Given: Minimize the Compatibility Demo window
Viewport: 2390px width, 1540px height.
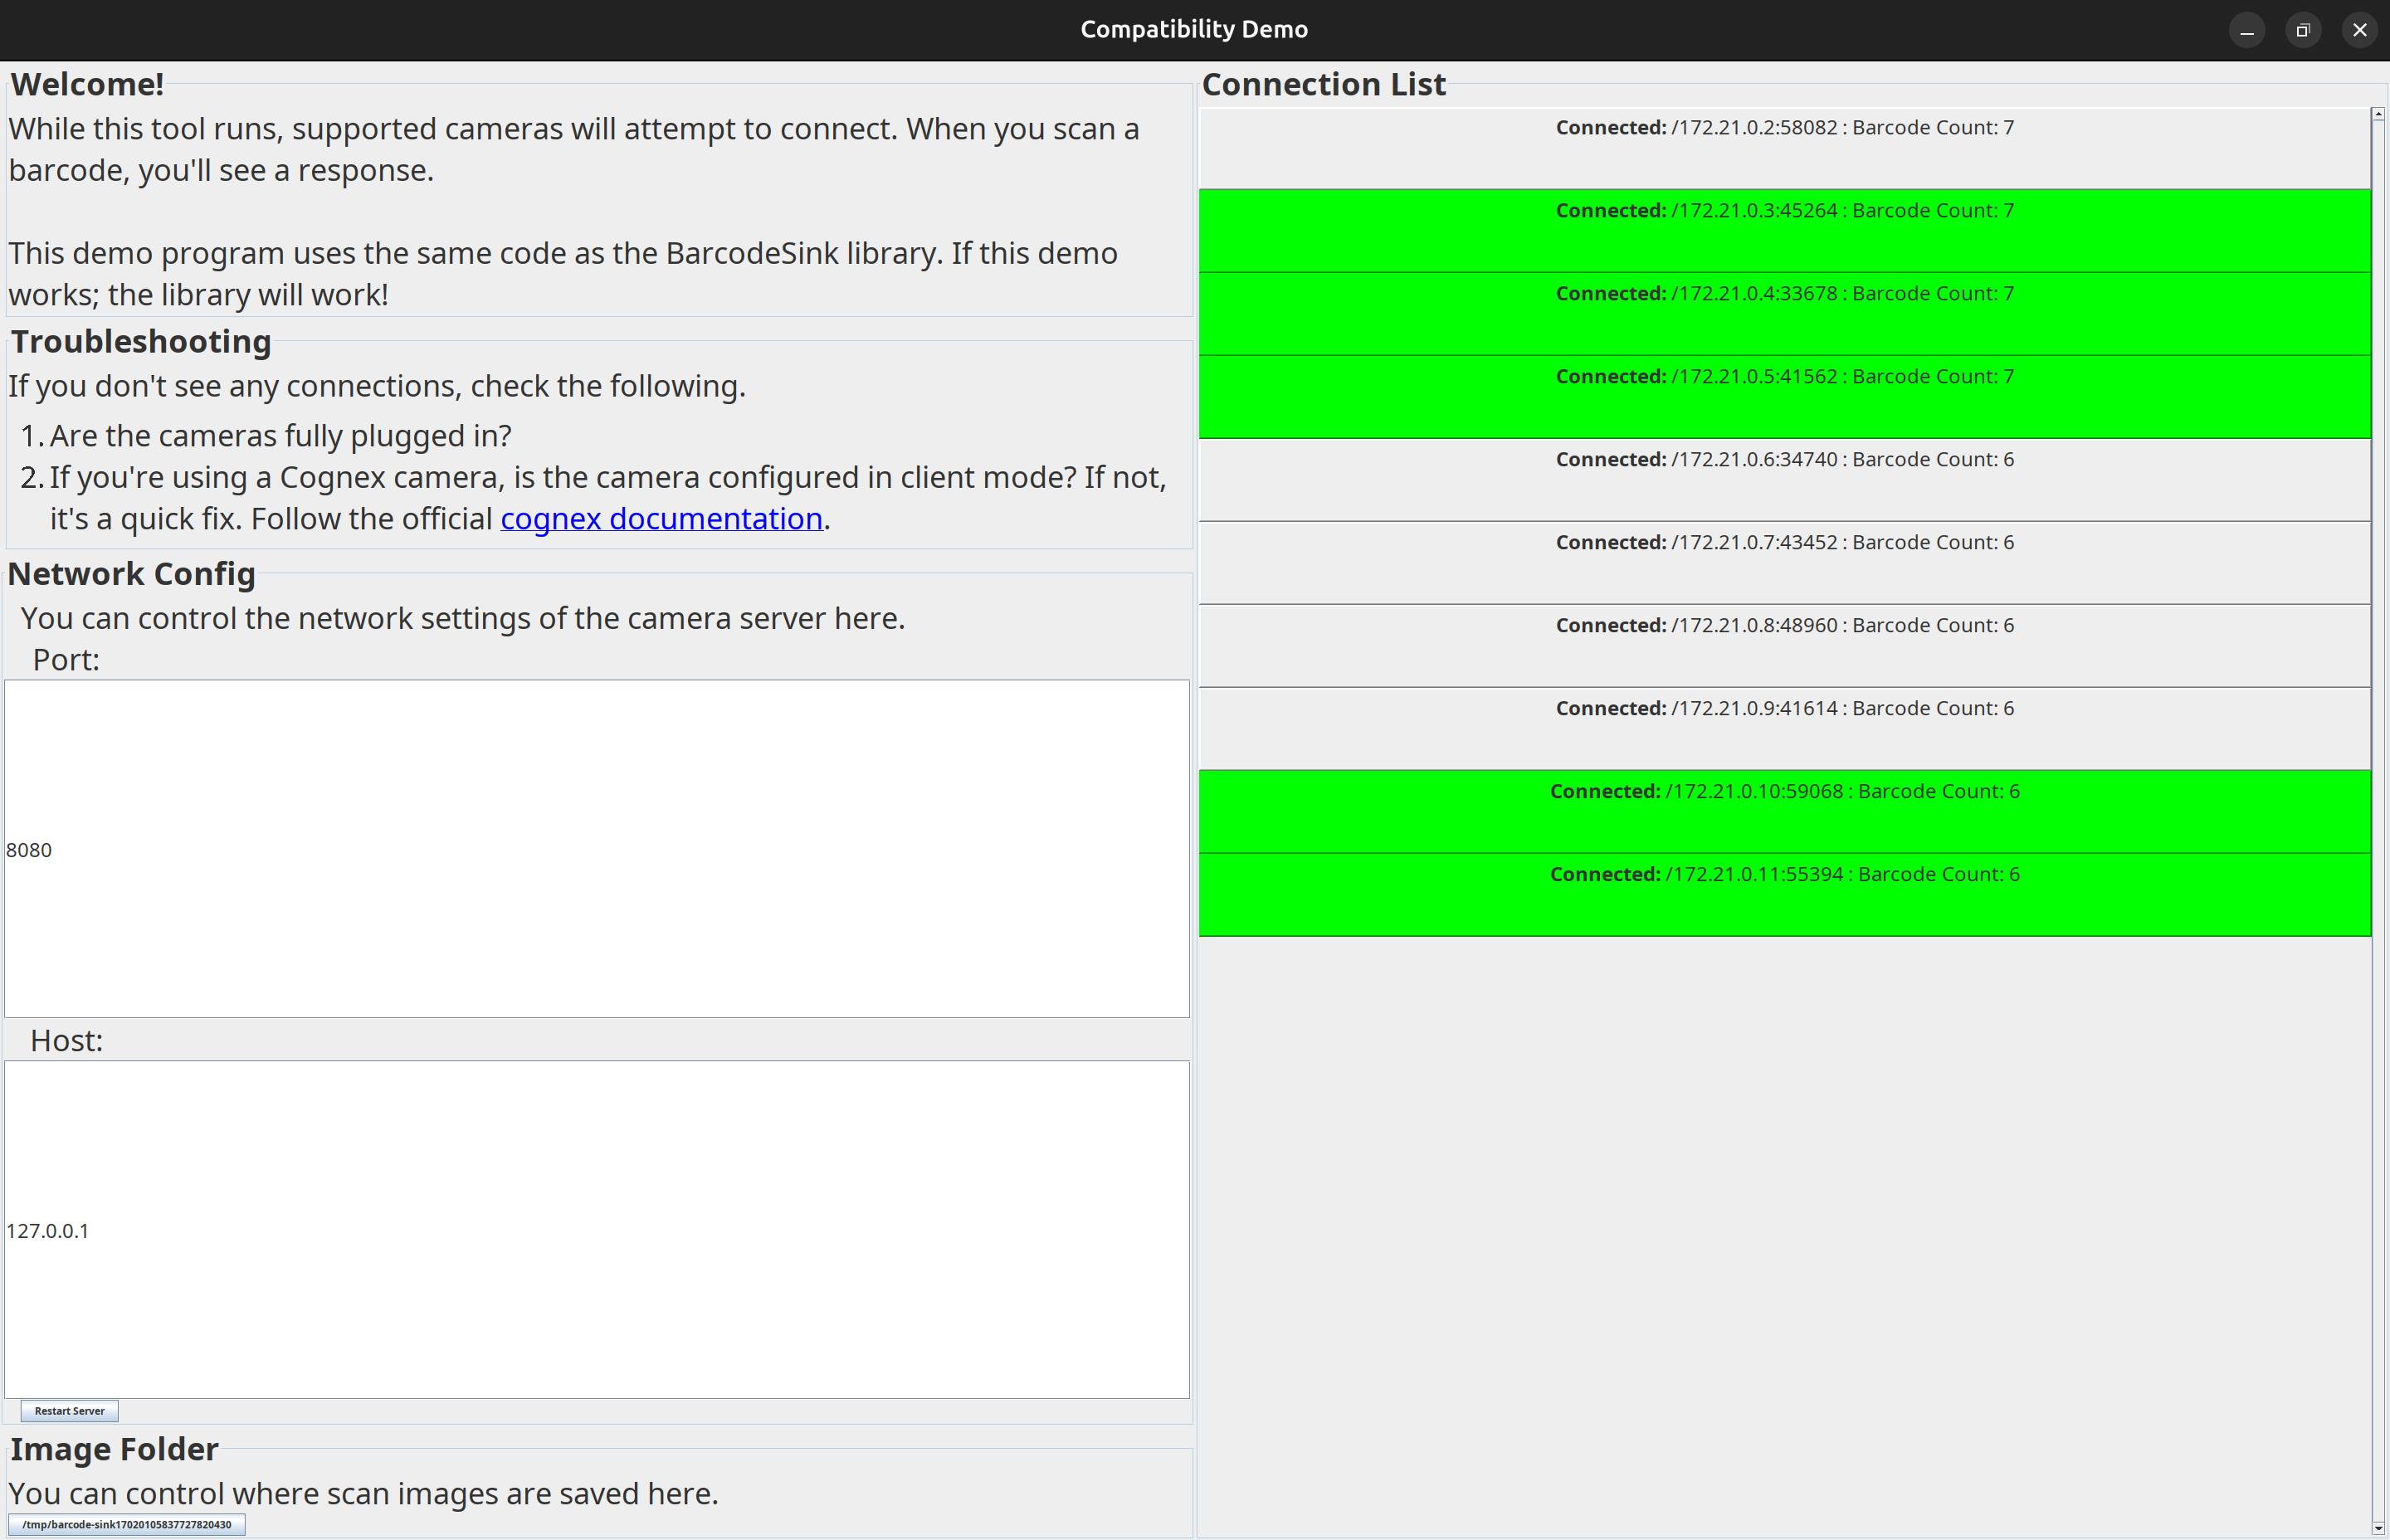Looking at the screenshot, I should [x=2247, y=29].
